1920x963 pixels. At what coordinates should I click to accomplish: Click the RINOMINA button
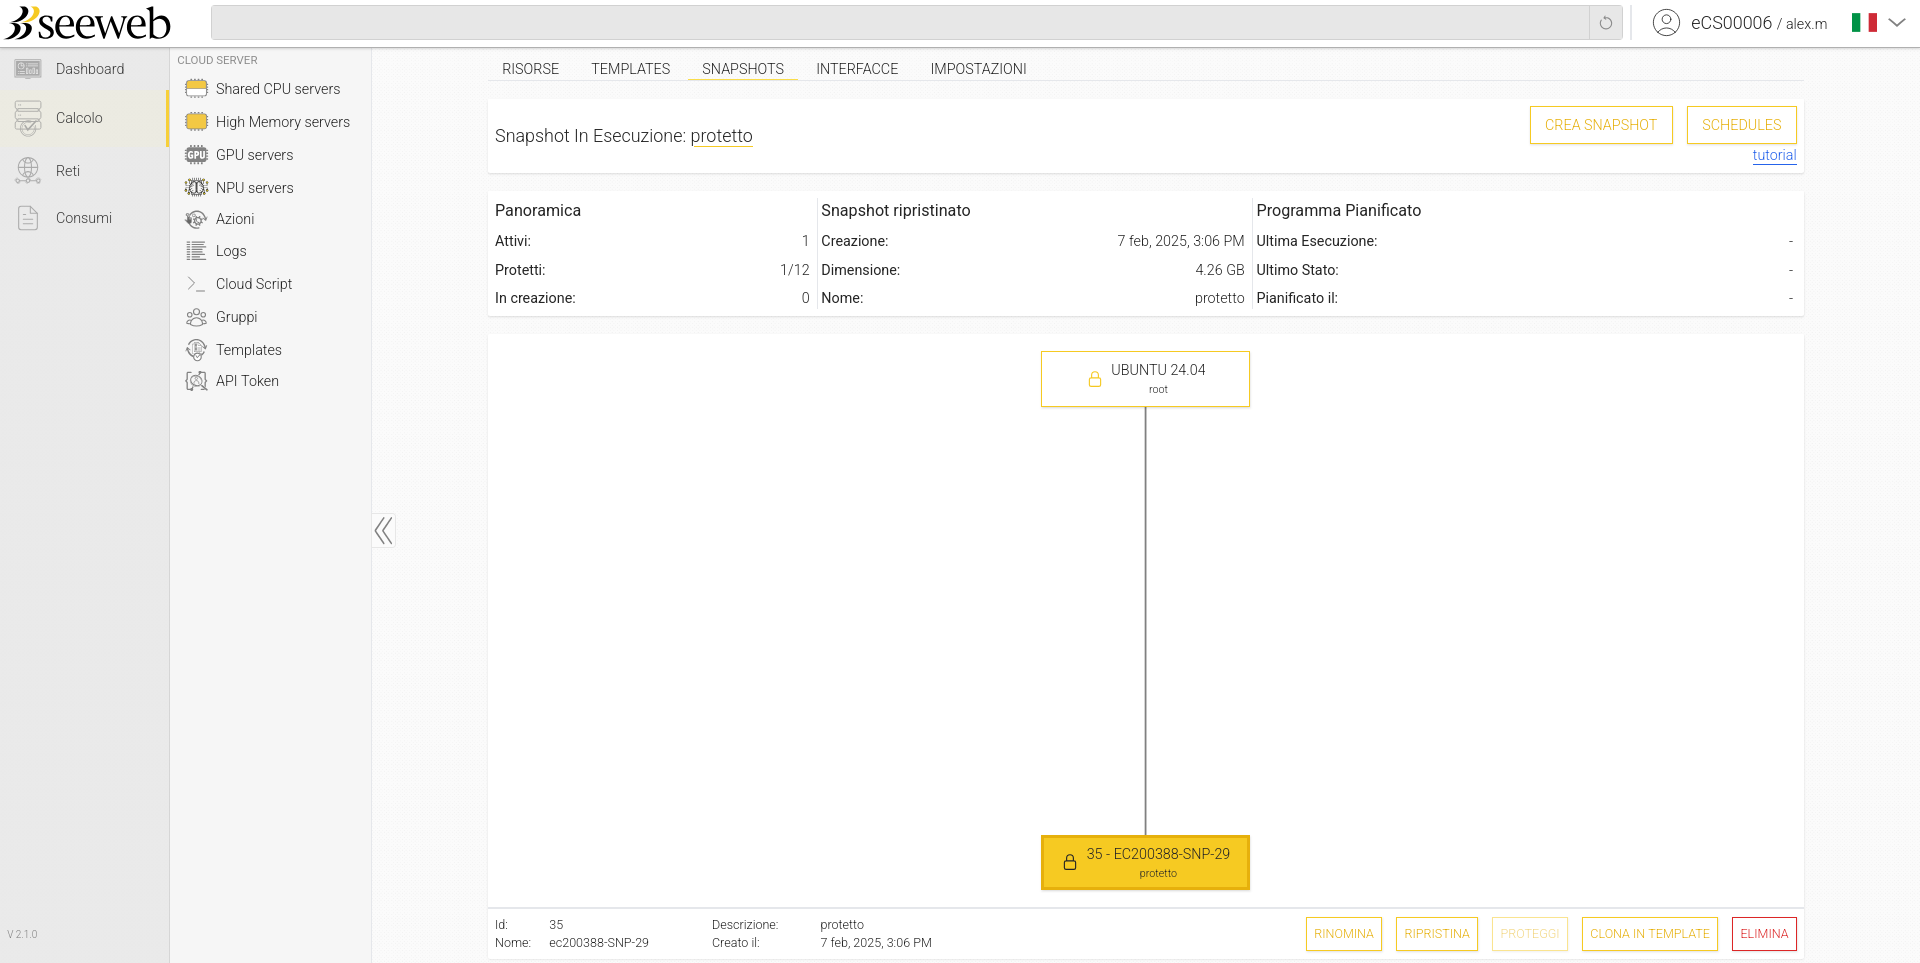[1343, 934]
